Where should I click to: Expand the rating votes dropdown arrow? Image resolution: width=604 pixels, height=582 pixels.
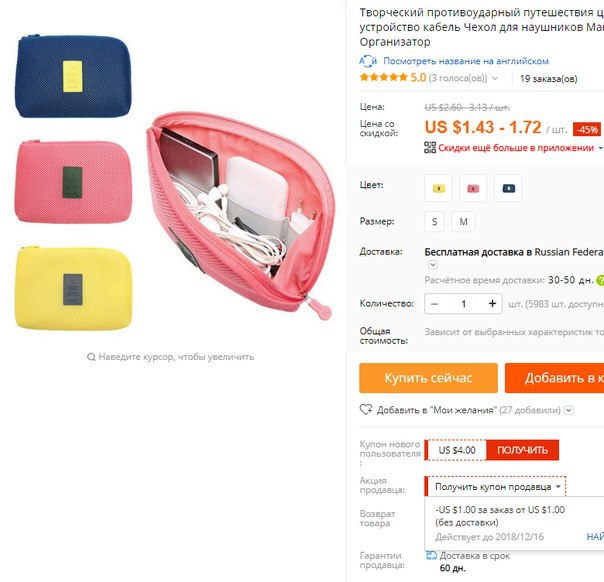[x=495, y=79]
